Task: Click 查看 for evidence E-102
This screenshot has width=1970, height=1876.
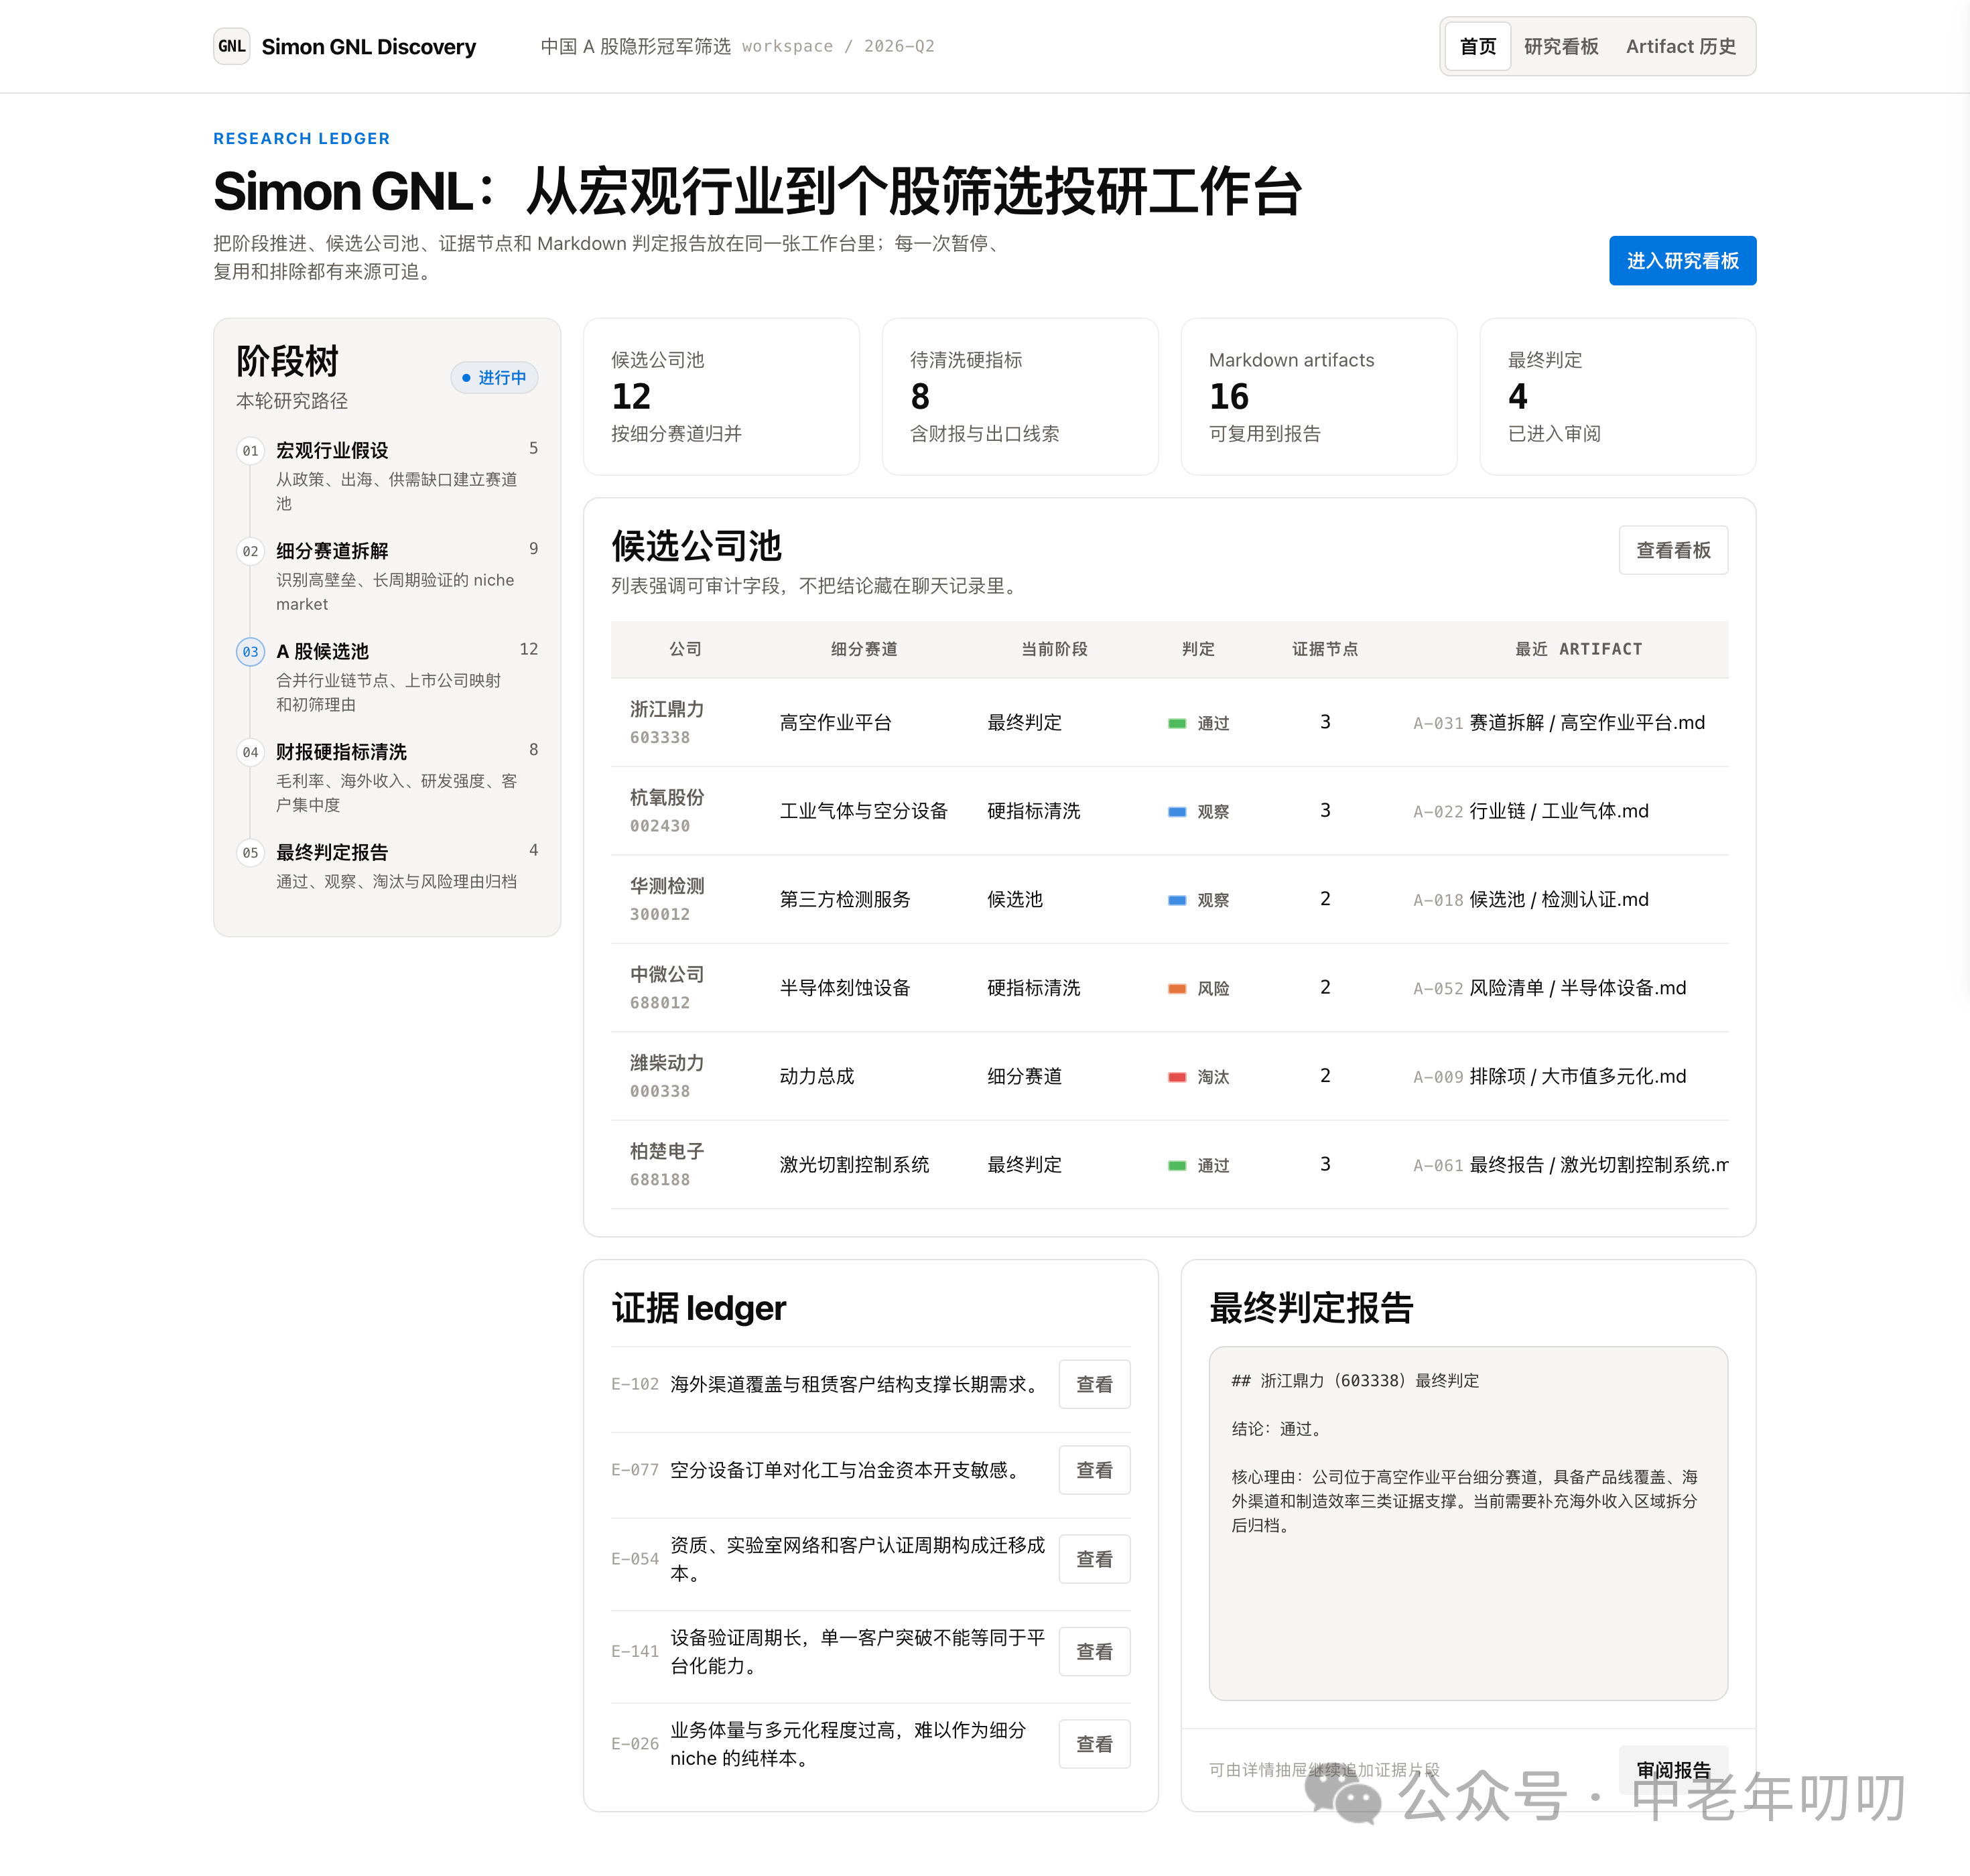Action: (1094, 1384)
